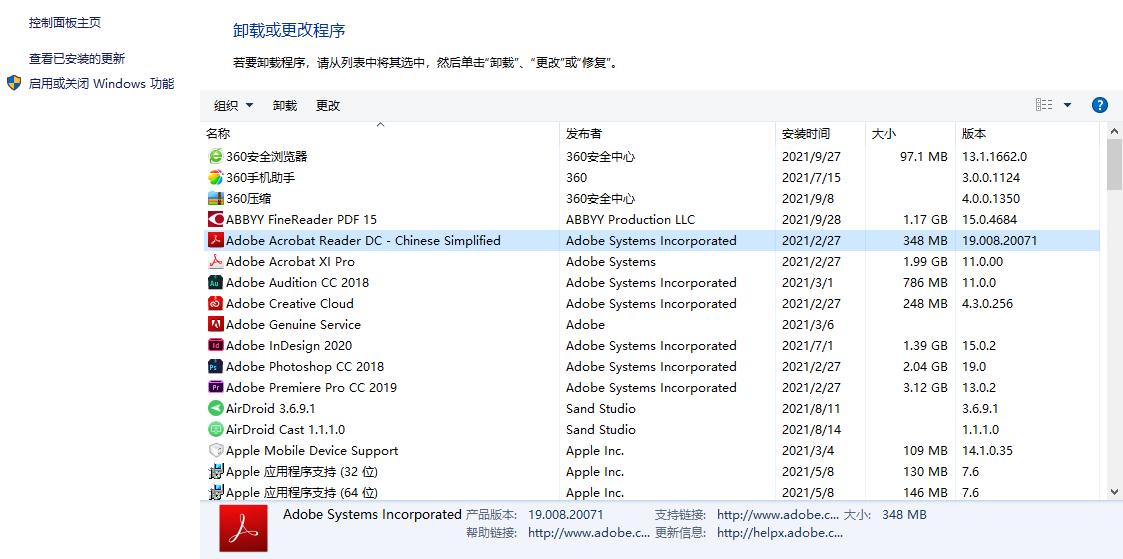The height and width of the screenshot is (559, 1123).
Task: Click the ABBYY FineReader PDF 15 icon
Action: (x=215, y=219)
